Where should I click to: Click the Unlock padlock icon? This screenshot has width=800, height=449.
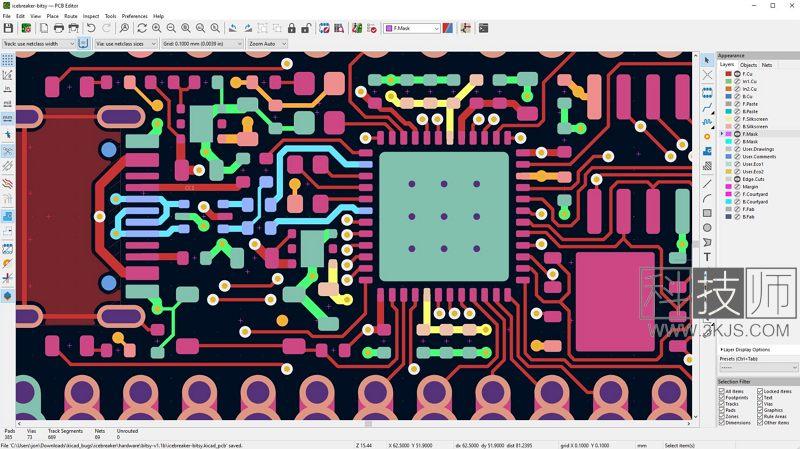306,29
